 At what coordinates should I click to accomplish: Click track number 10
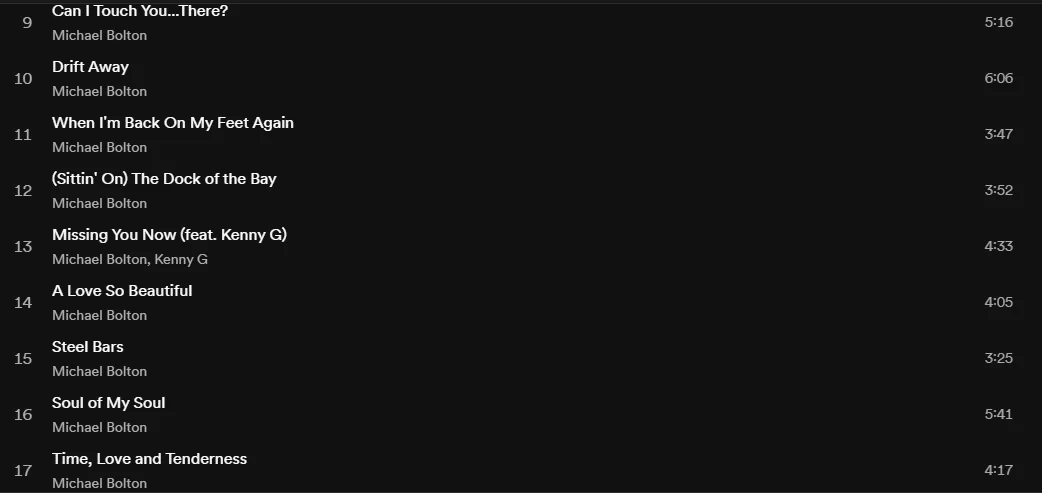(23, 78)
